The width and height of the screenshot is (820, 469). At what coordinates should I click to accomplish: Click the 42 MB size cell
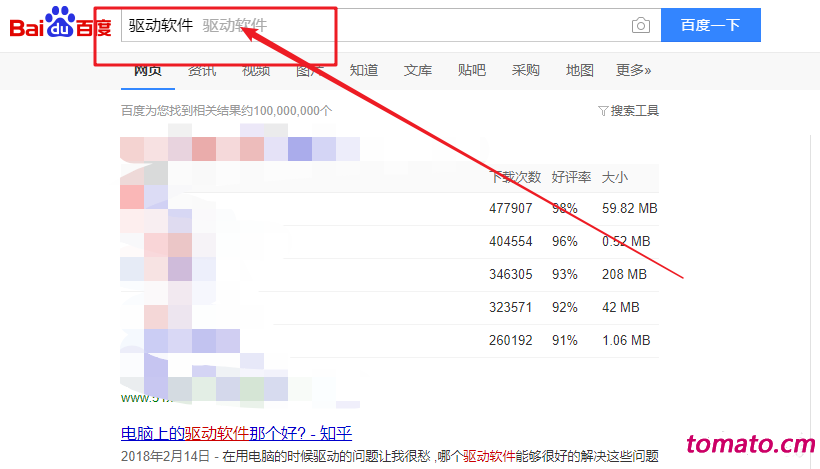621,307
